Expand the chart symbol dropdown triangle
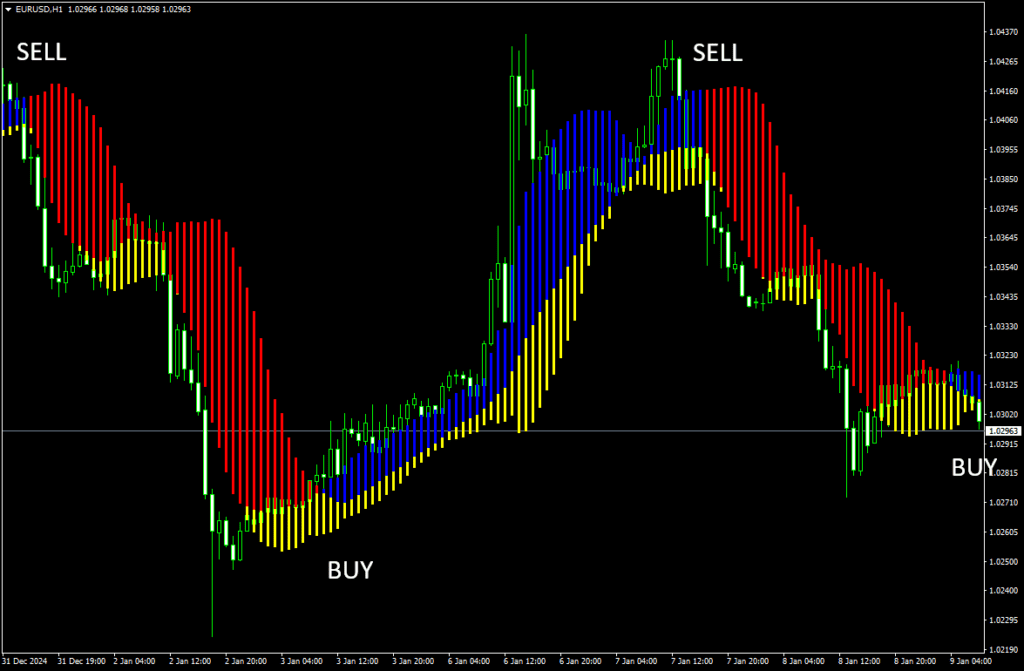 [x=10, y=7]
